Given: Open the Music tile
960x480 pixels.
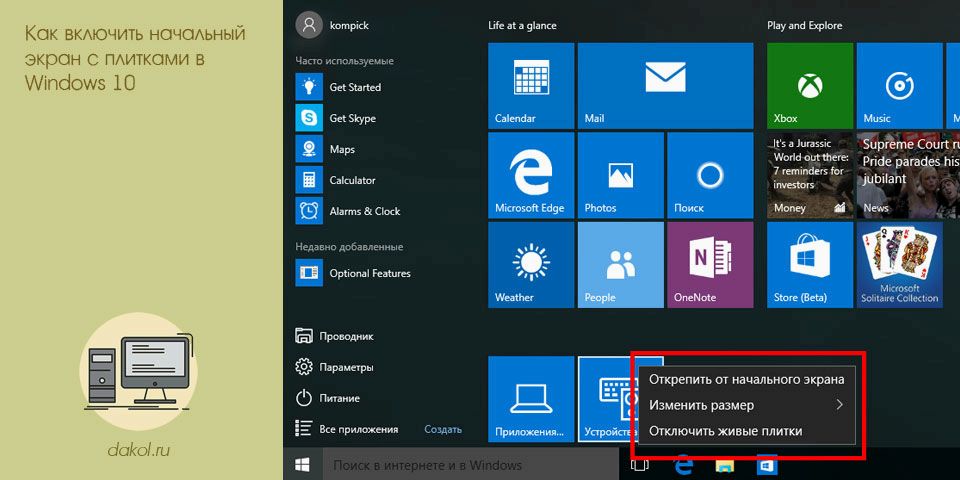Looking at the screenshot, I should point(899,86).
